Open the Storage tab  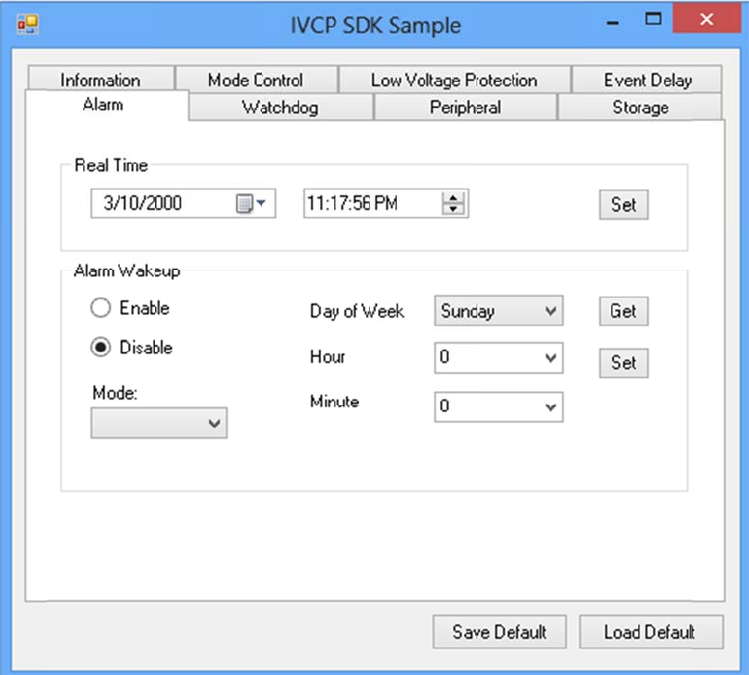click(x=640, y=107)
